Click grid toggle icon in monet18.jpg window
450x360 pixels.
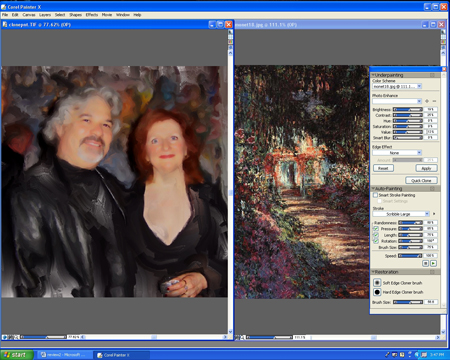[x=443, y=37]
